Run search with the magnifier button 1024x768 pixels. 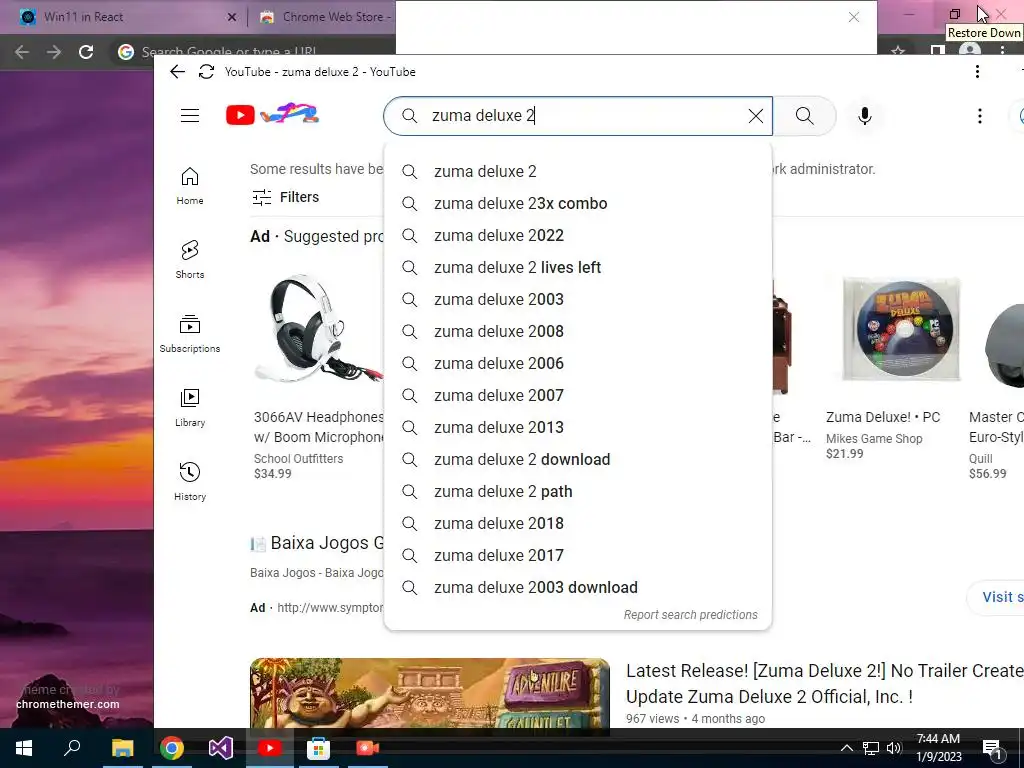pos(805,116)
